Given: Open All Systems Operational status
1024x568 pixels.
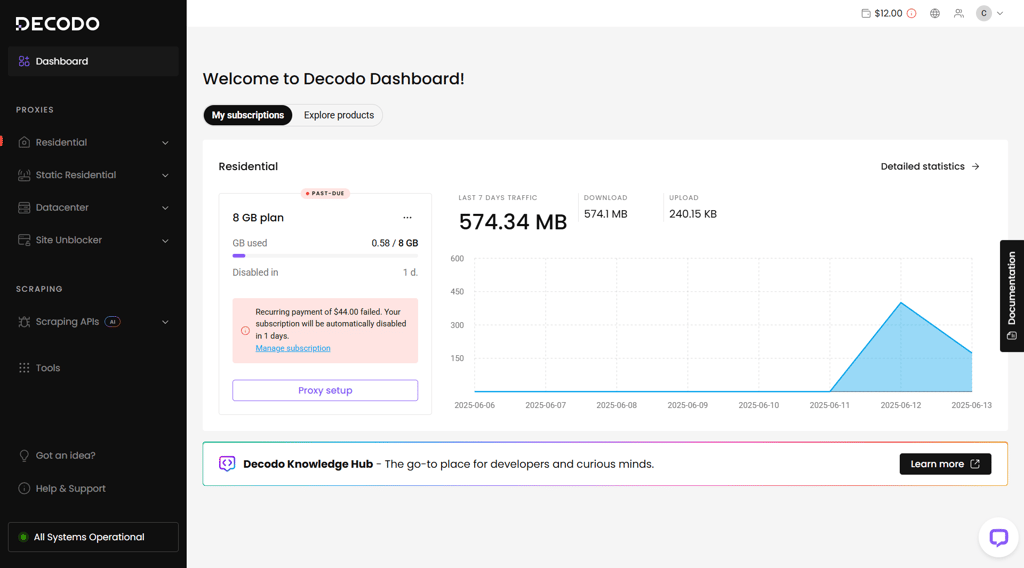Looking at the screenshot, I should [x=93, y=537].
